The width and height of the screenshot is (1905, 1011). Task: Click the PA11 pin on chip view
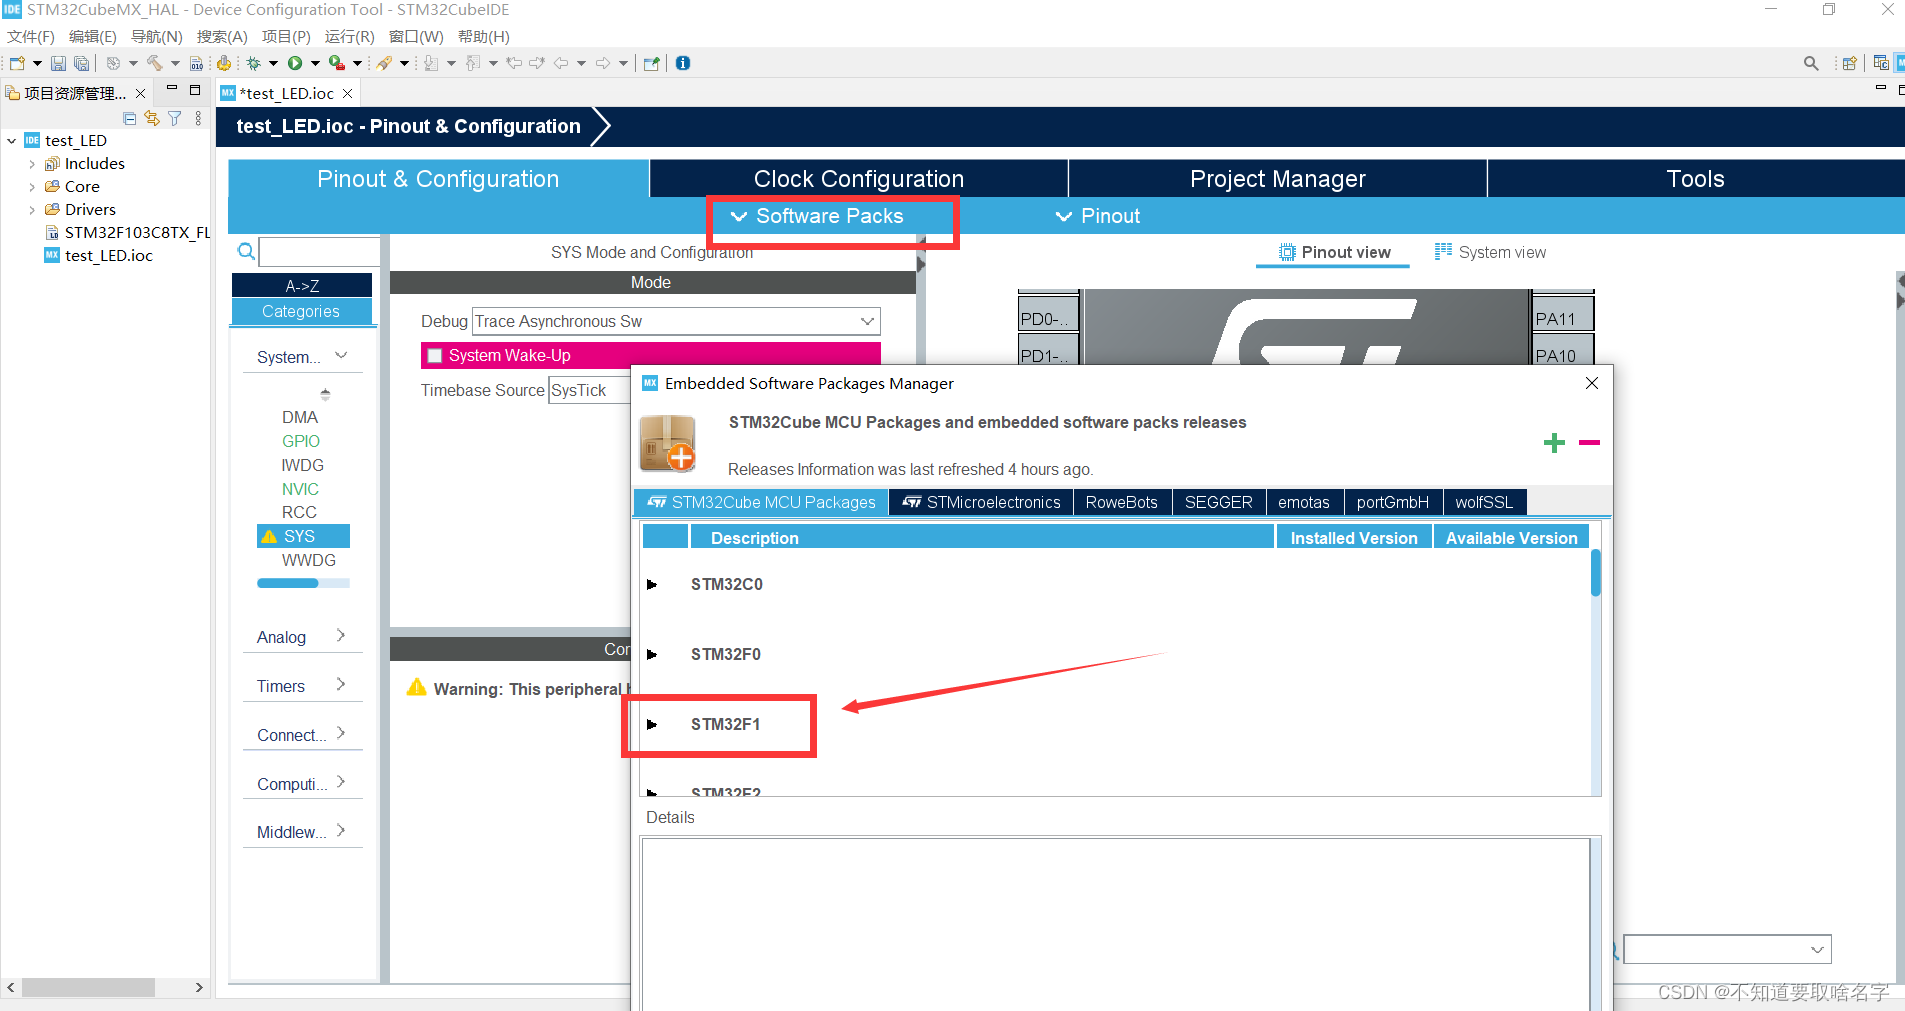click(x=1563, y=316)
